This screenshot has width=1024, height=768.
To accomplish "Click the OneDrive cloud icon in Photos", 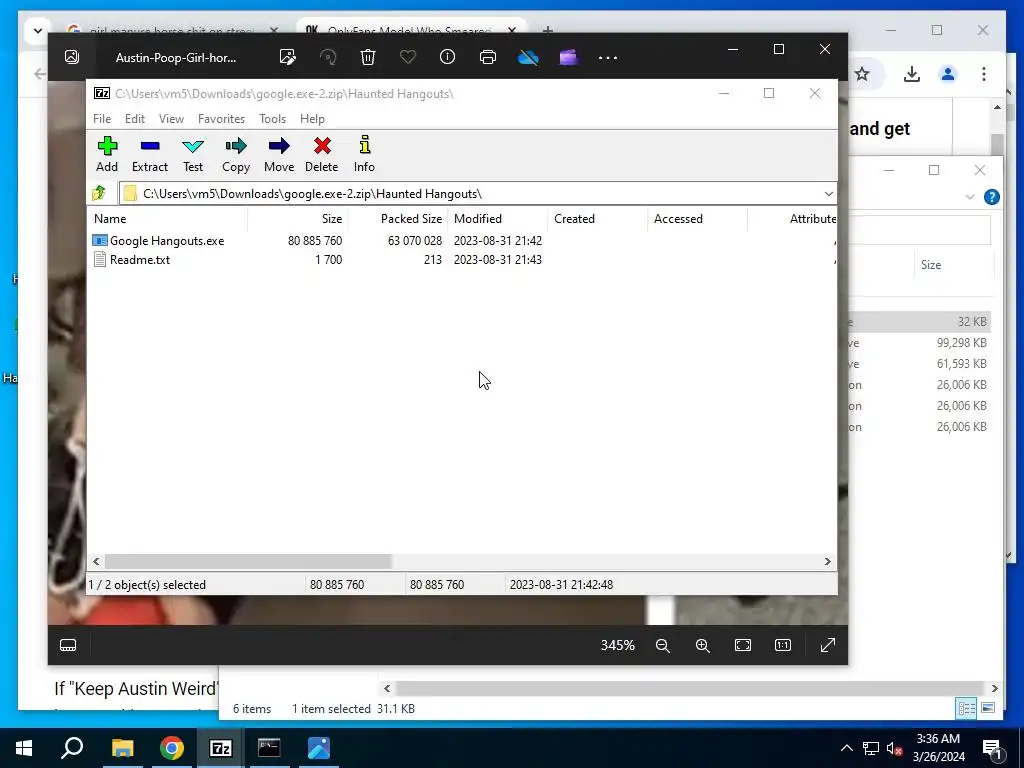I will (528, 57).
